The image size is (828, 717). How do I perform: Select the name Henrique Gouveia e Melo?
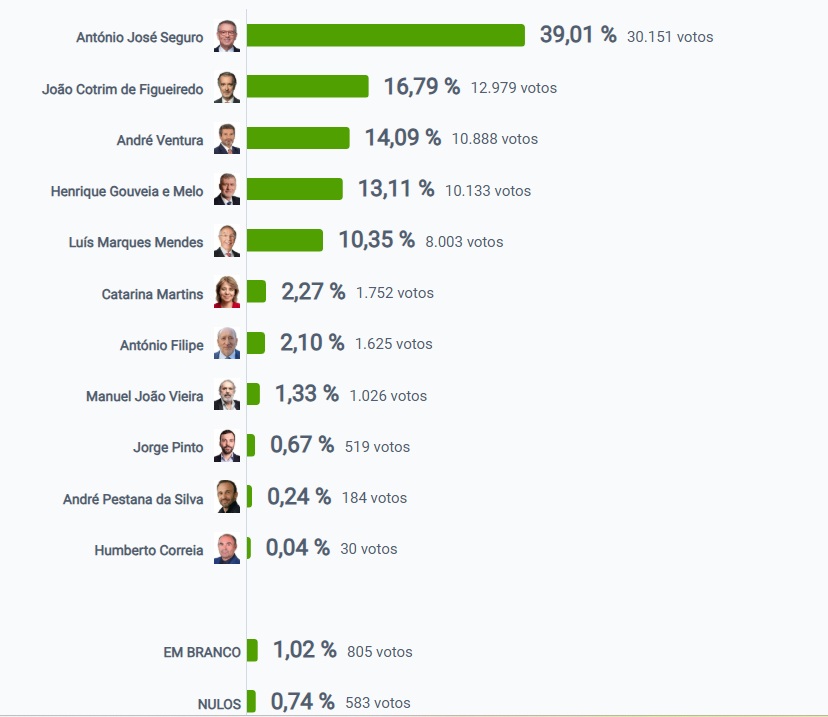(x=127, y=191)
